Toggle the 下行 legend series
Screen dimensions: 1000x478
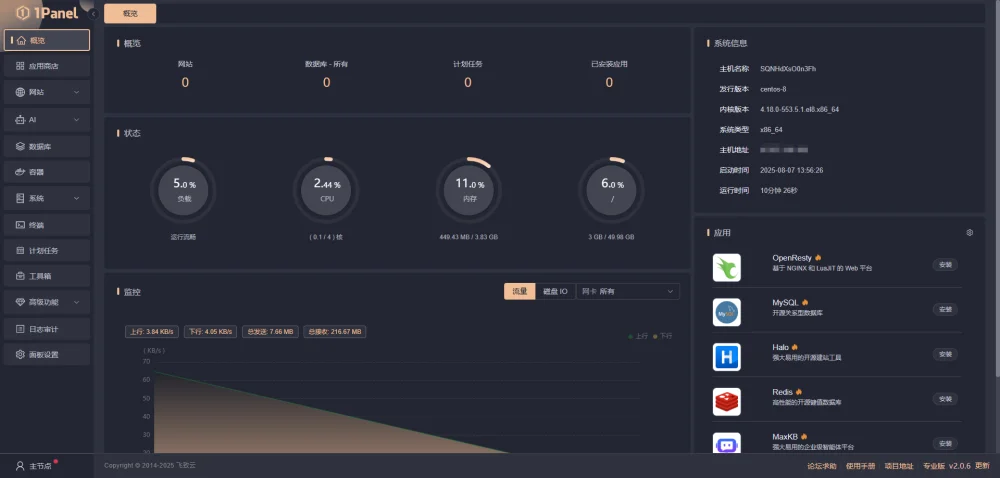[x=662, y=336]
